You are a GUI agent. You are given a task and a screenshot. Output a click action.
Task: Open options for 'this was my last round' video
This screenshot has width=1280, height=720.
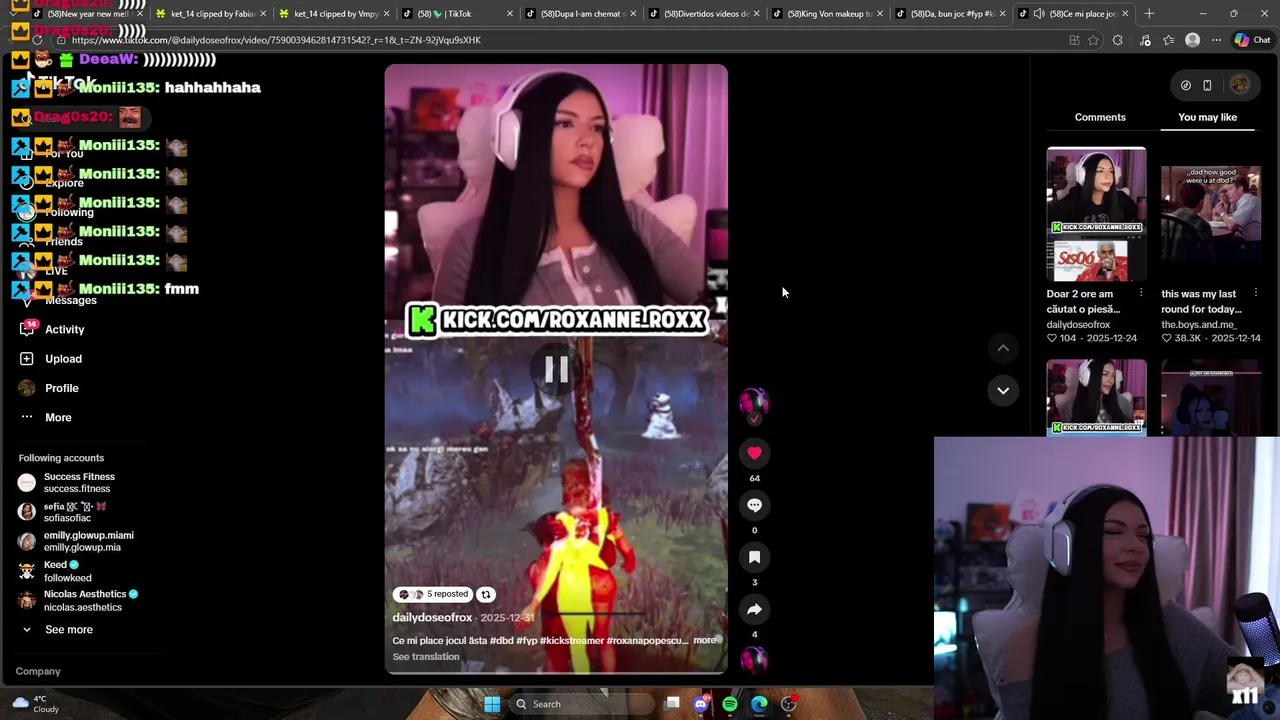1256,293
